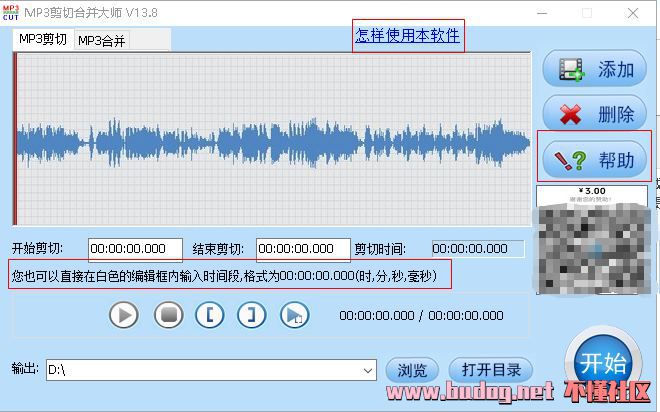Switch to the MP3合并 tab

pos(102,40)
